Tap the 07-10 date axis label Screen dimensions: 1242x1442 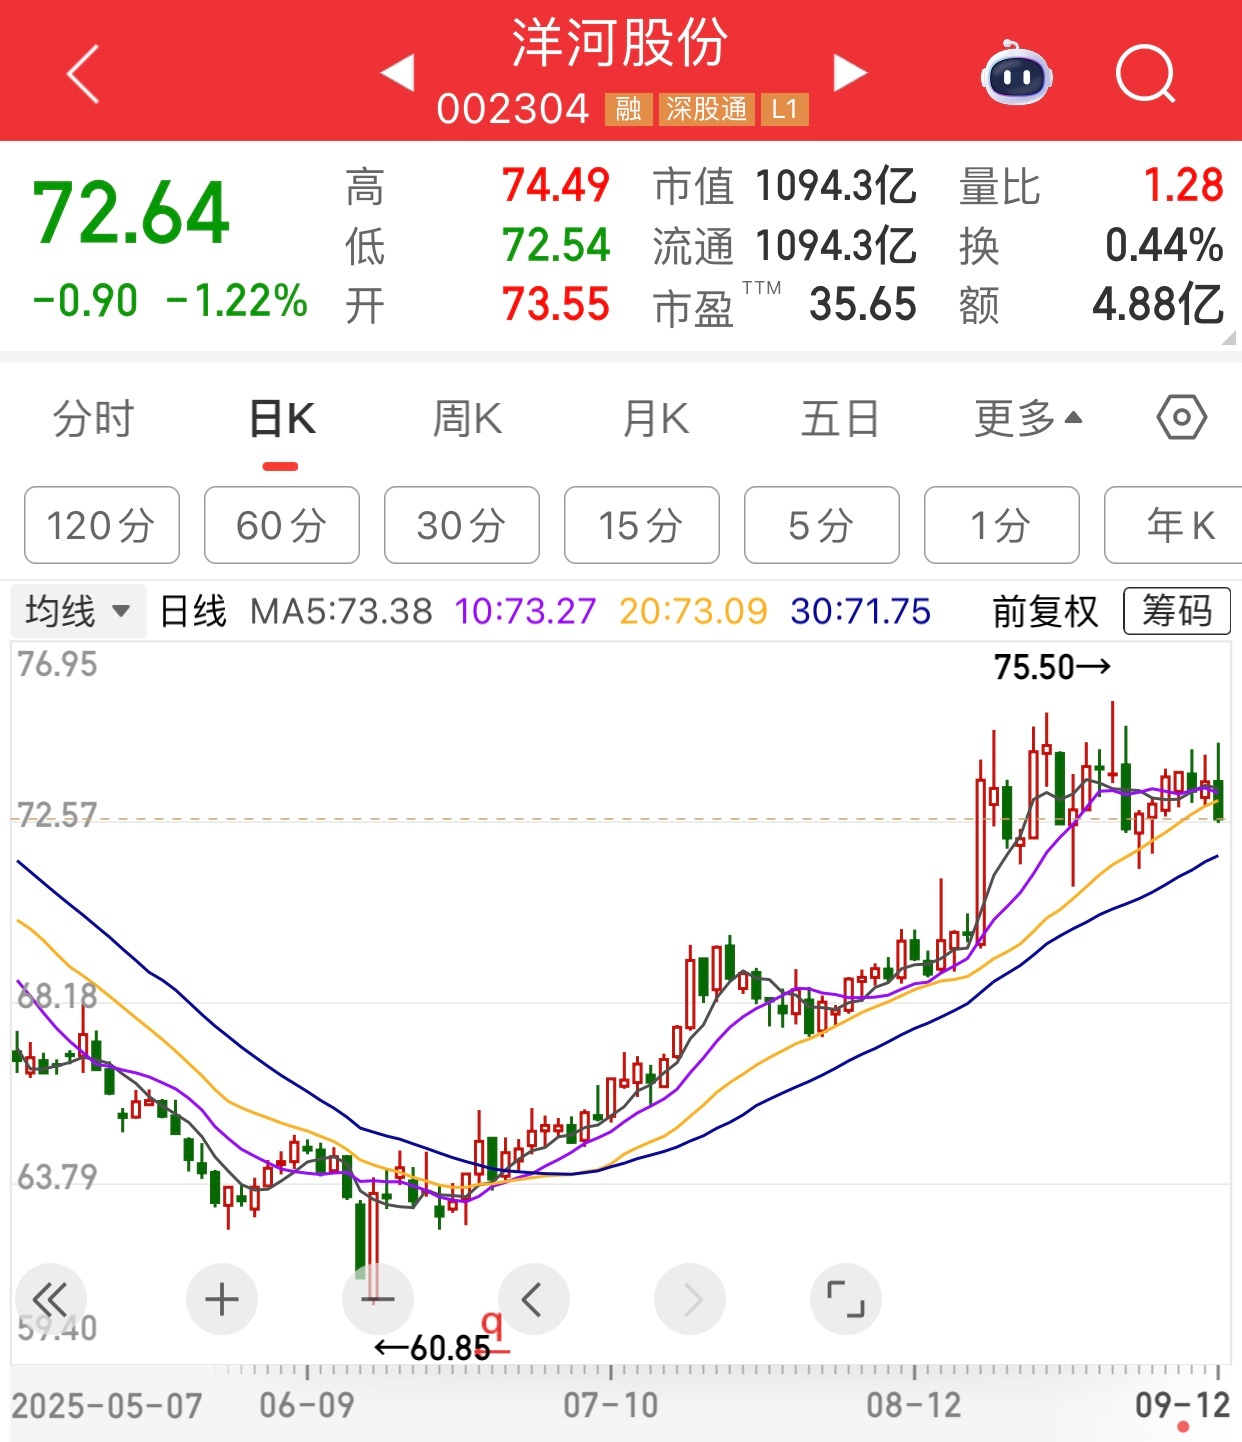pos(611,1405)
